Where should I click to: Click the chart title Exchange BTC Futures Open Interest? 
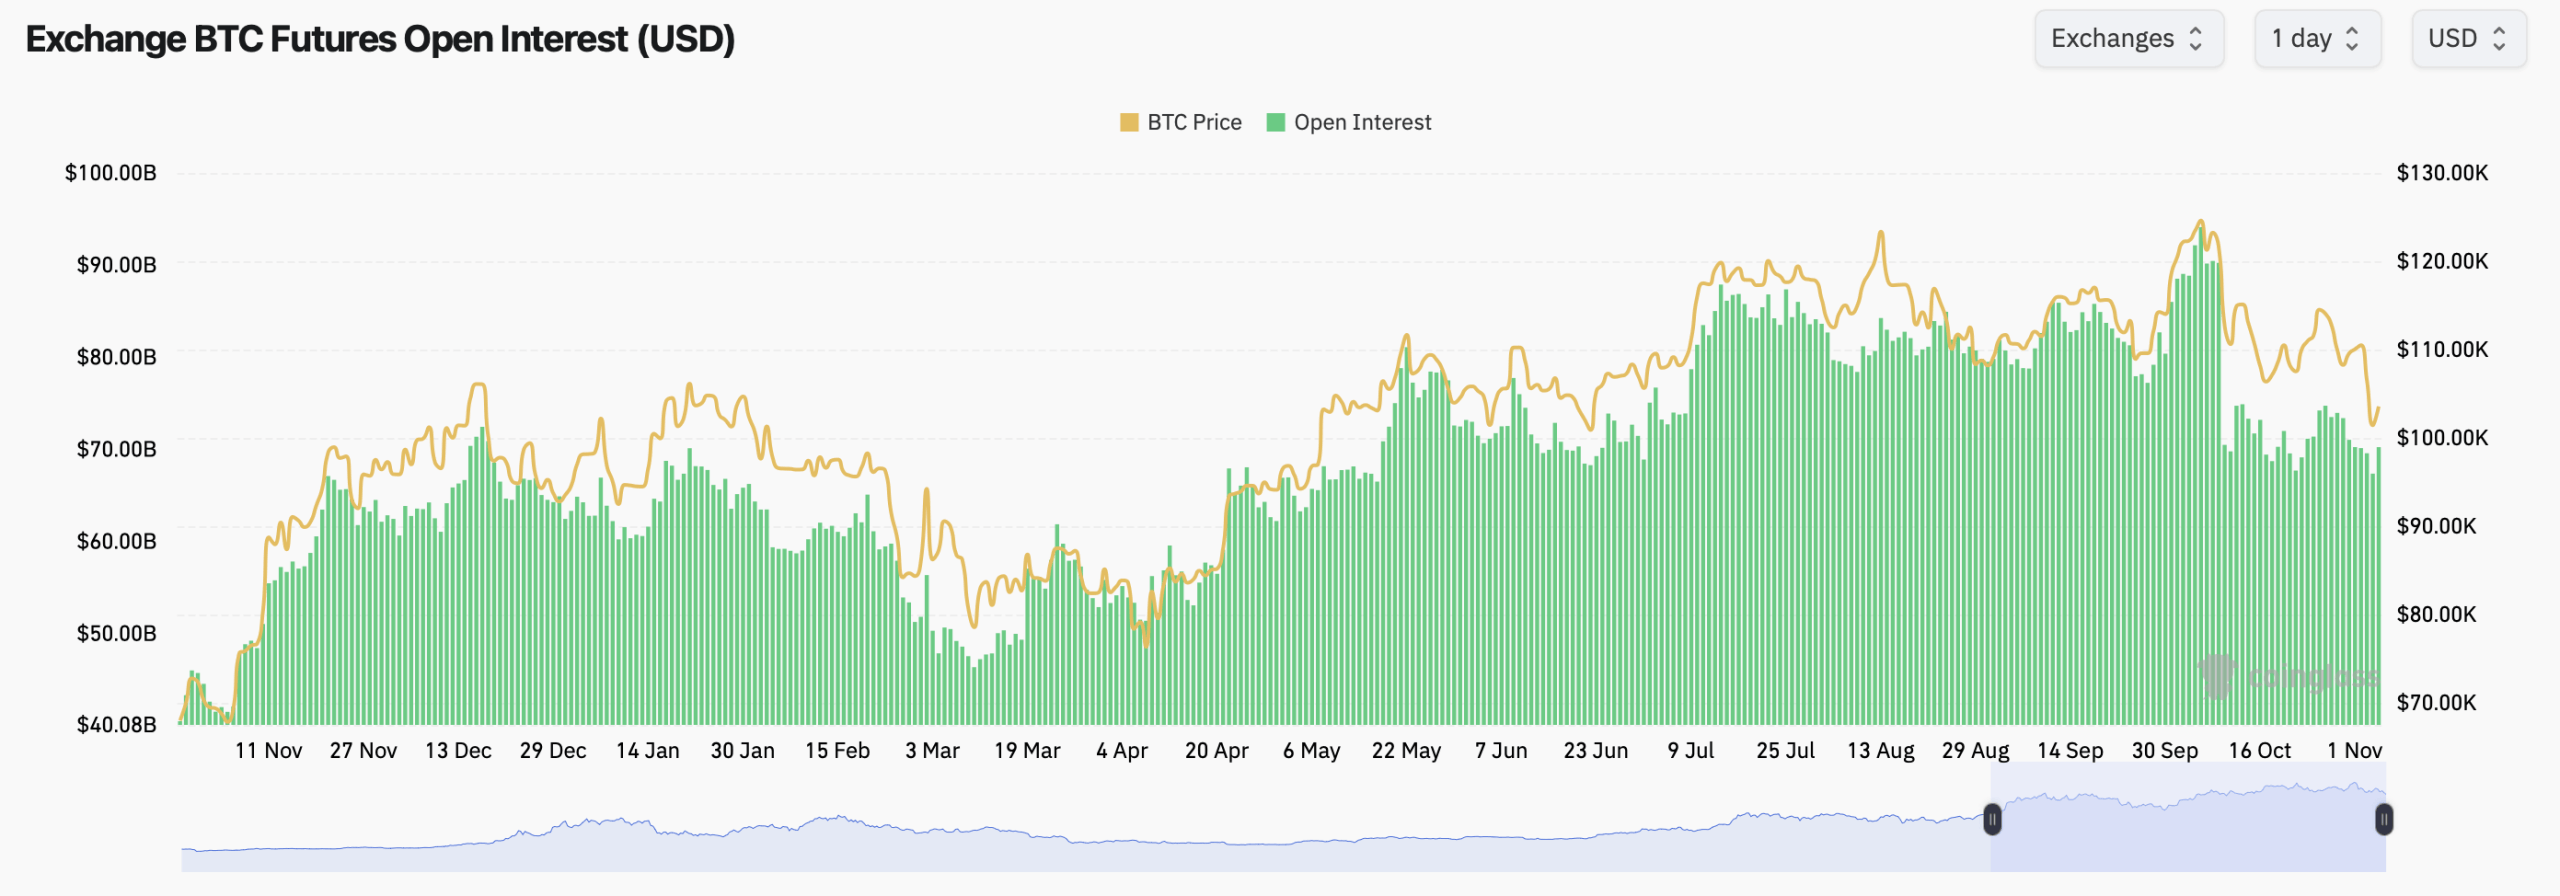click(380, 39)
